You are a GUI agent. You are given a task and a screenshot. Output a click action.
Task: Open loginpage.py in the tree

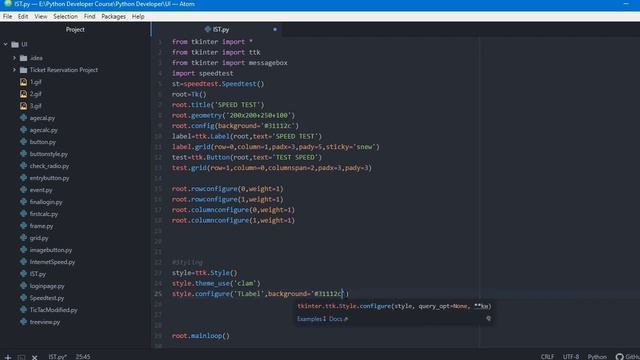47,286
